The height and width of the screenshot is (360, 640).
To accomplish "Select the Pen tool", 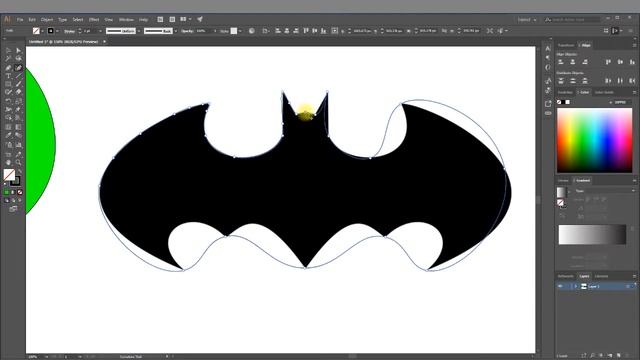I will coord(8,68).
